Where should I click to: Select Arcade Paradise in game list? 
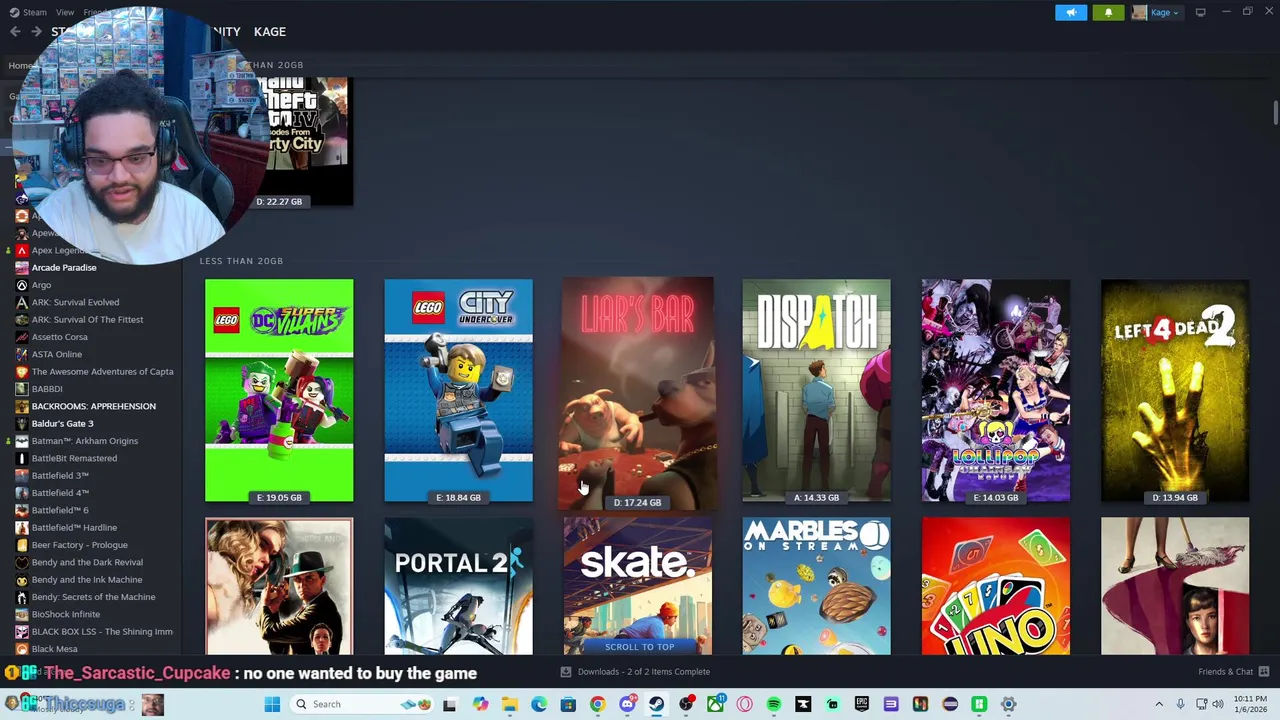point(64,267)
